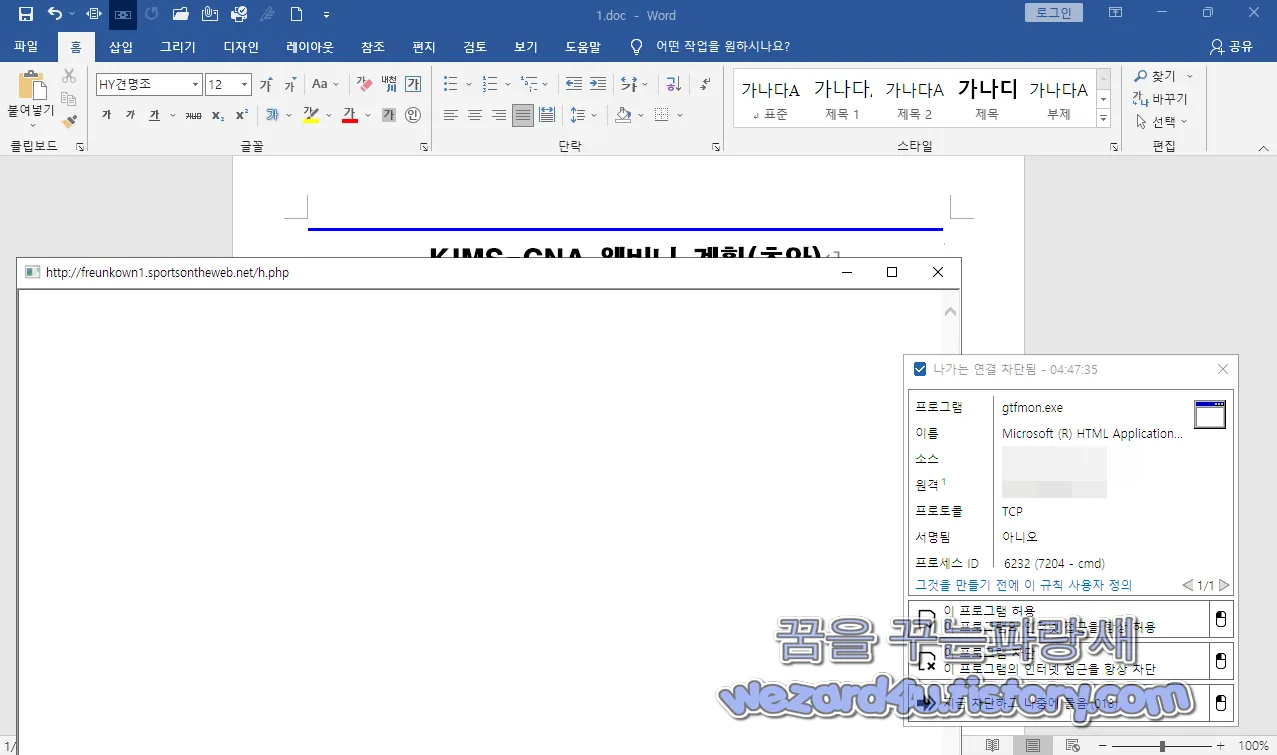Open the 검토 ribbon tab
This screenshot has width=1277, height=755.
(x=474, y=46)
